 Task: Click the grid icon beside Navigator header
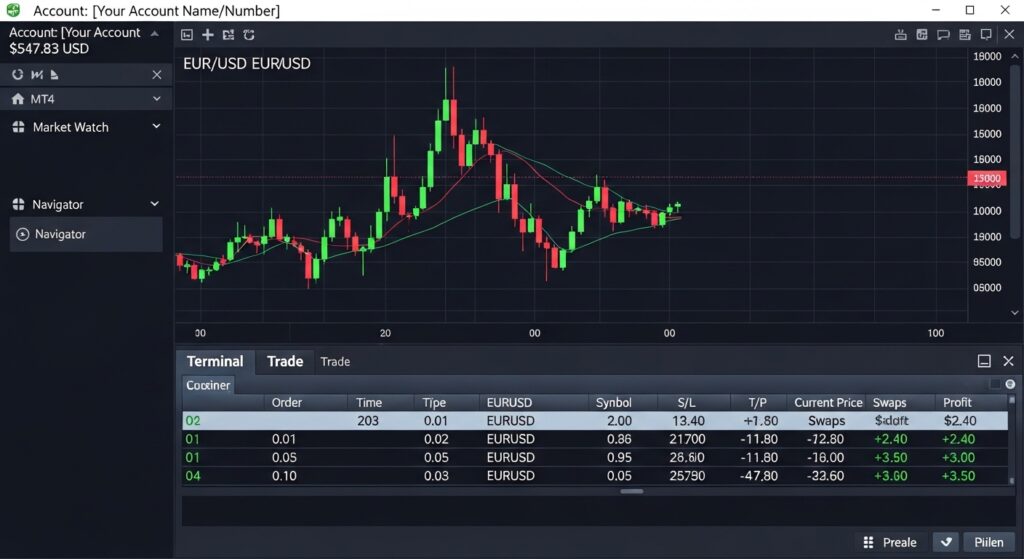point(18,204)
